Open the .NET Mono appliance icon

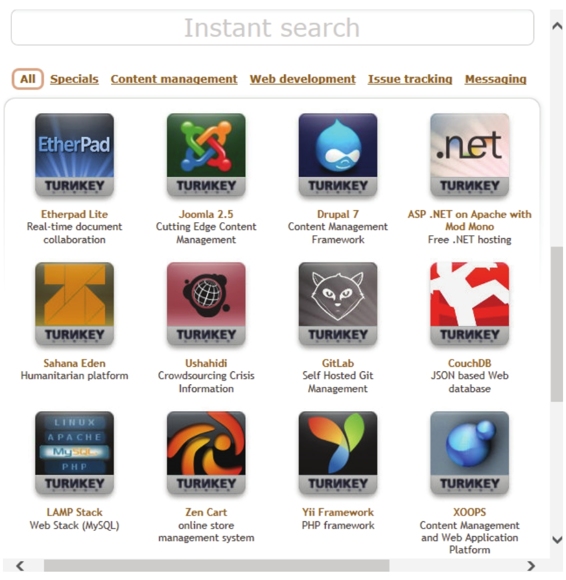pos(469,155)
